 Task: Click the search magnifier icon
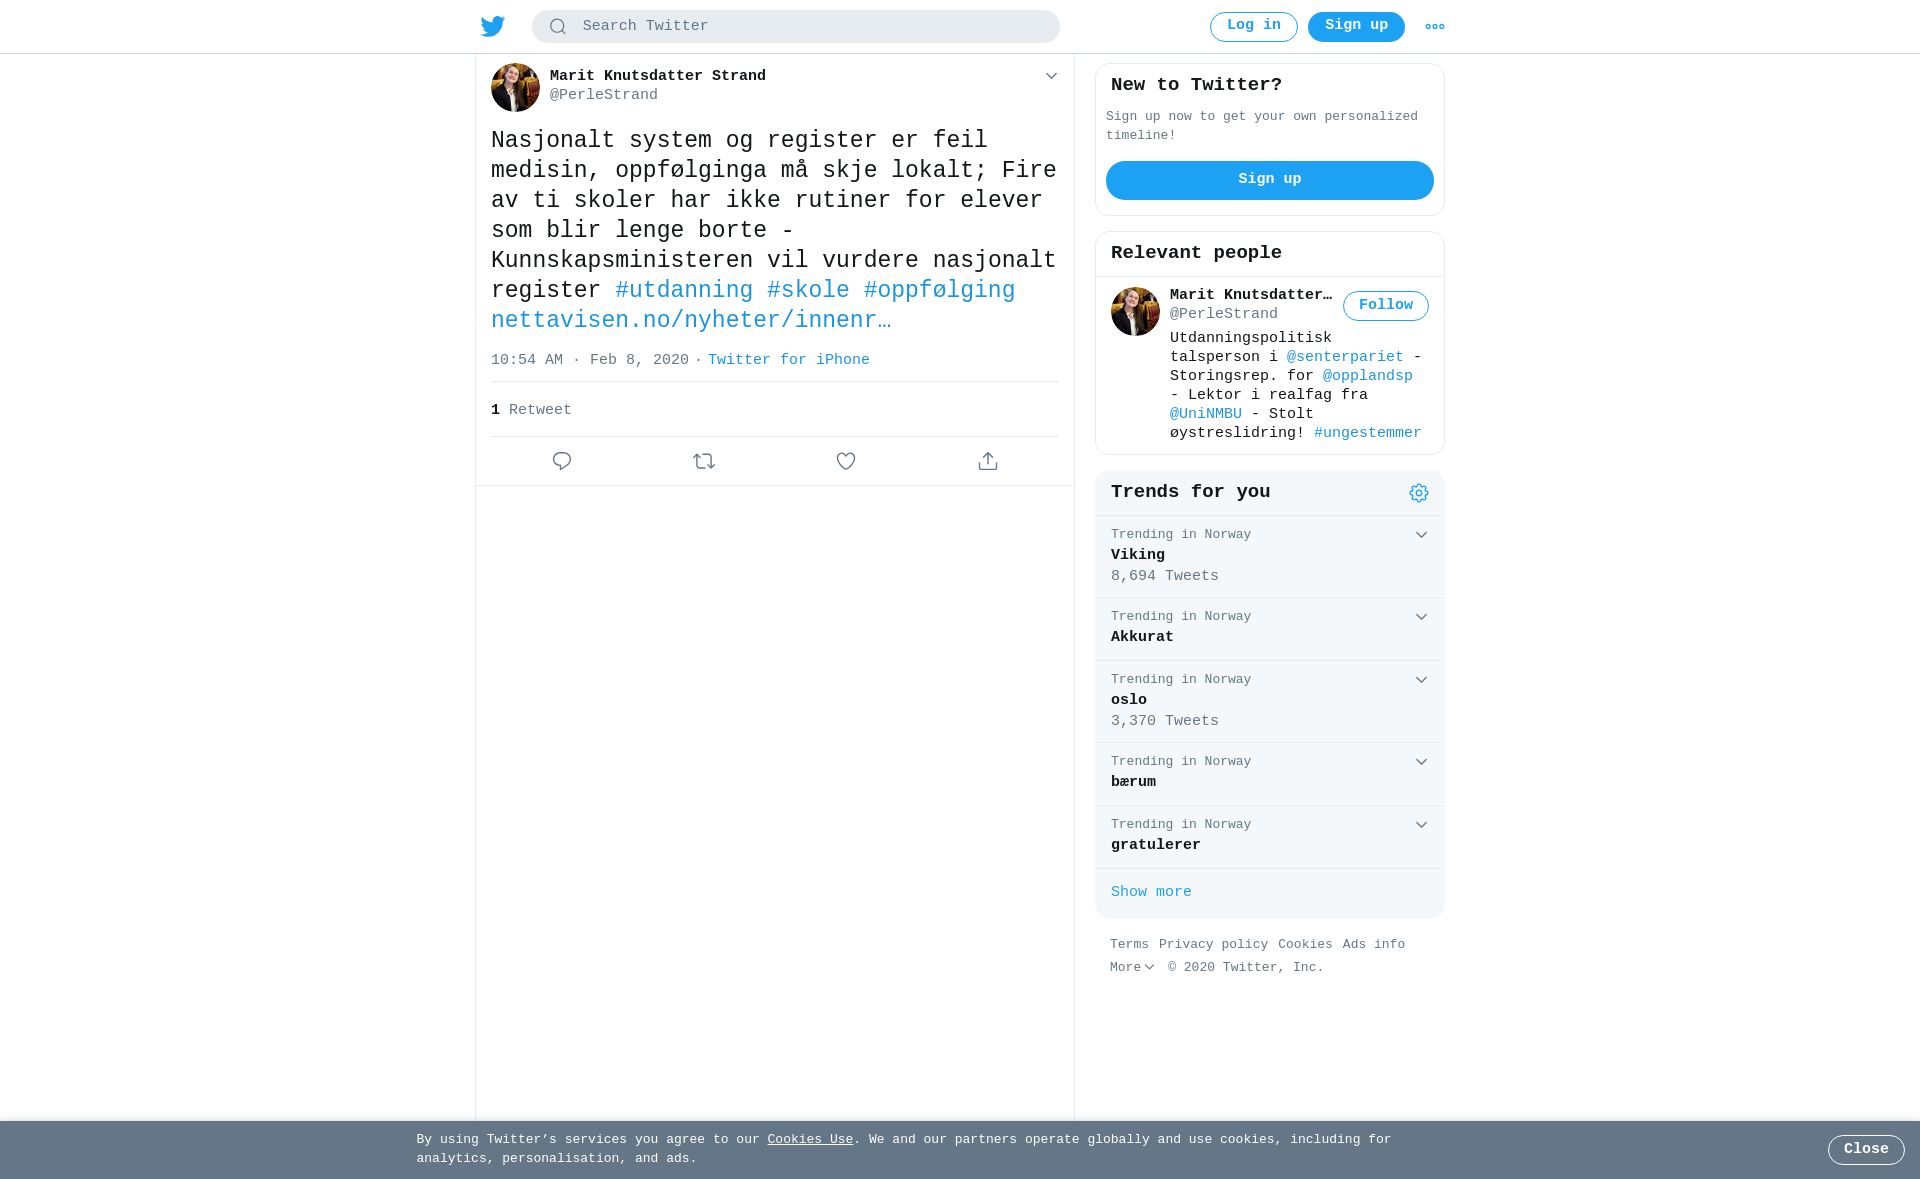[558, 27]
